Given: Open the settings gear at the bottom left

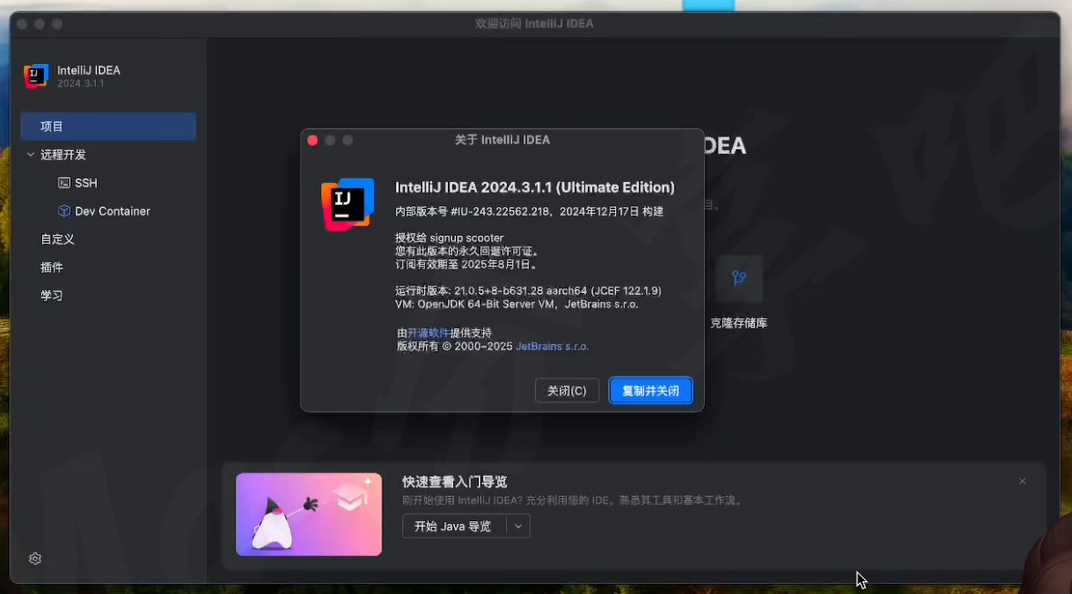Looking at the screenshot, I should coord(35,558).
